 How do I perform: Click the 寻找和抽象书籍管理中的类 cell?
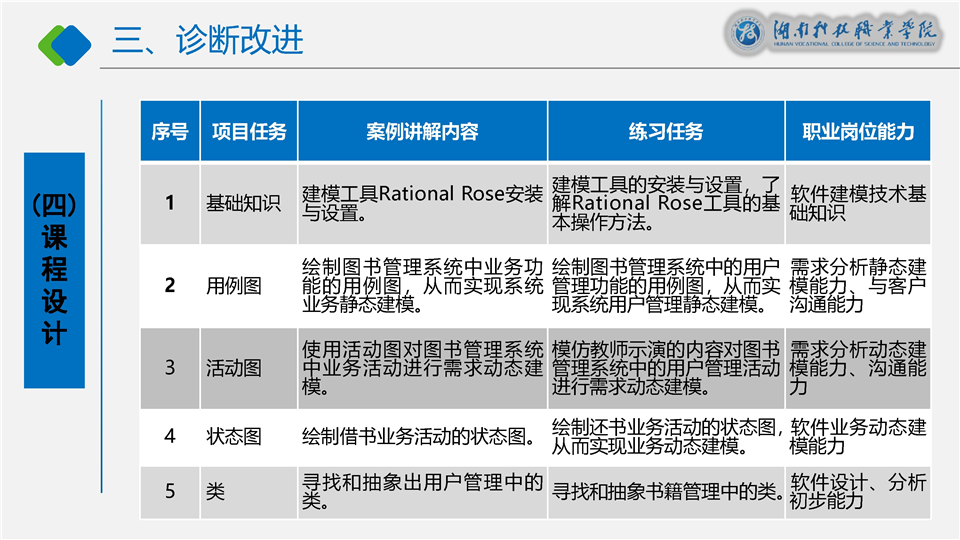click(x=665, y=491)
